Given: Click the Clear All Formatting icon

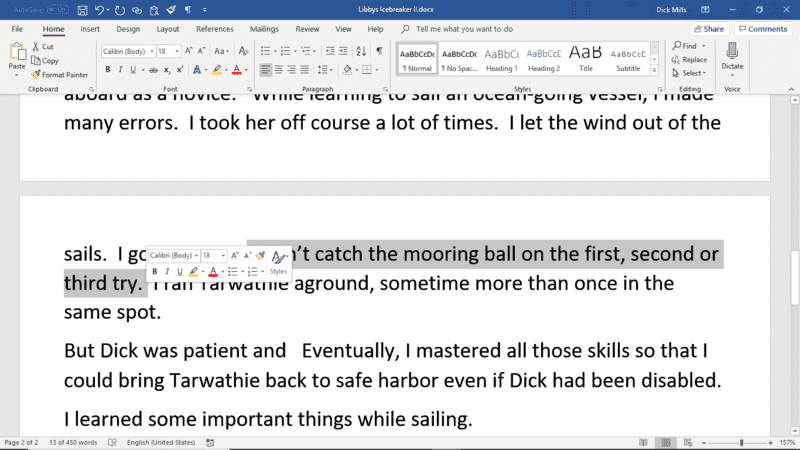Looking at the screenshot, I should [245, 51].
